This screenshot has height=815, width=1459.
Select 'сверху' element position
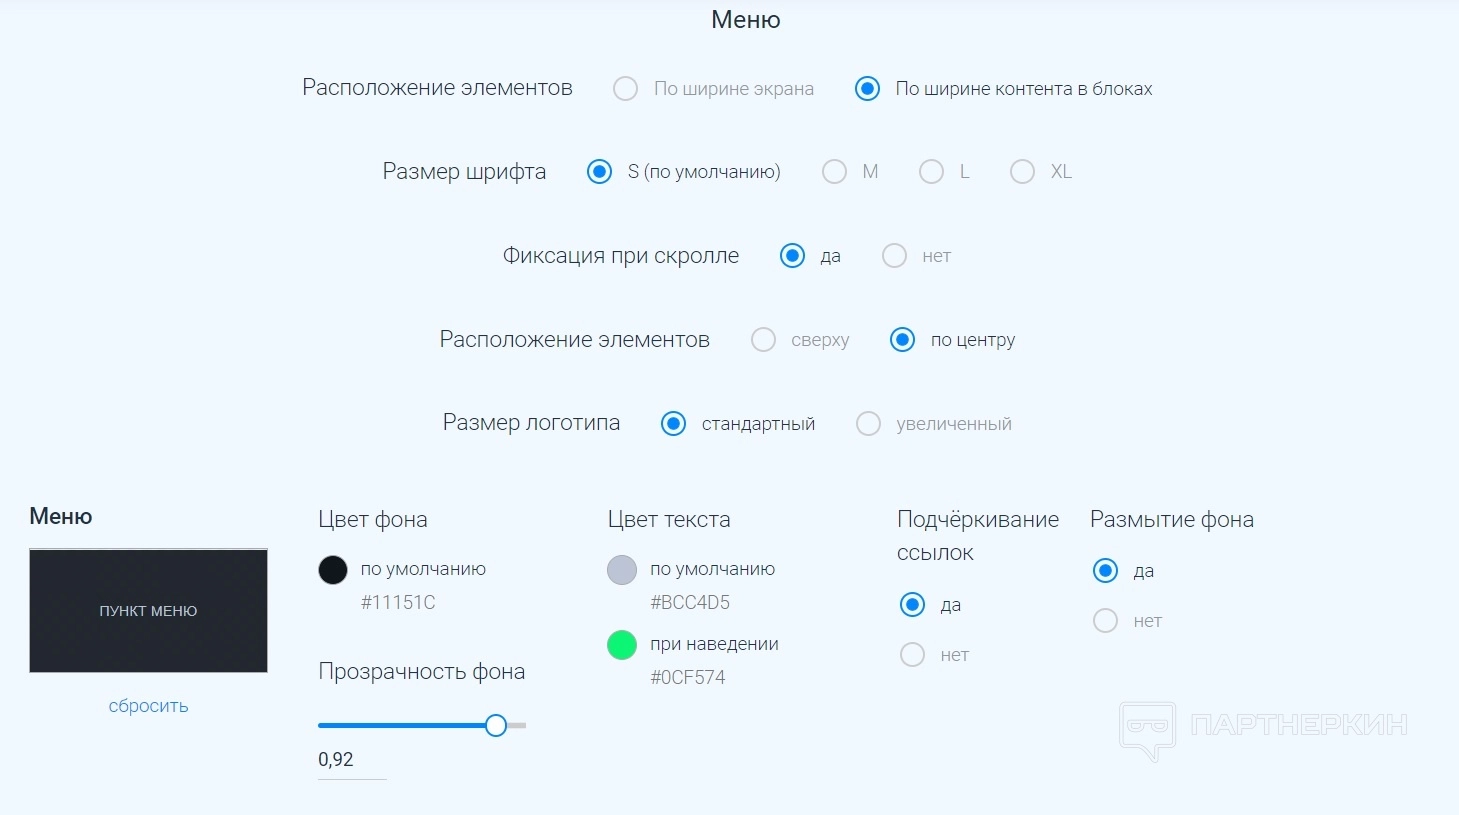pos(763,340)
